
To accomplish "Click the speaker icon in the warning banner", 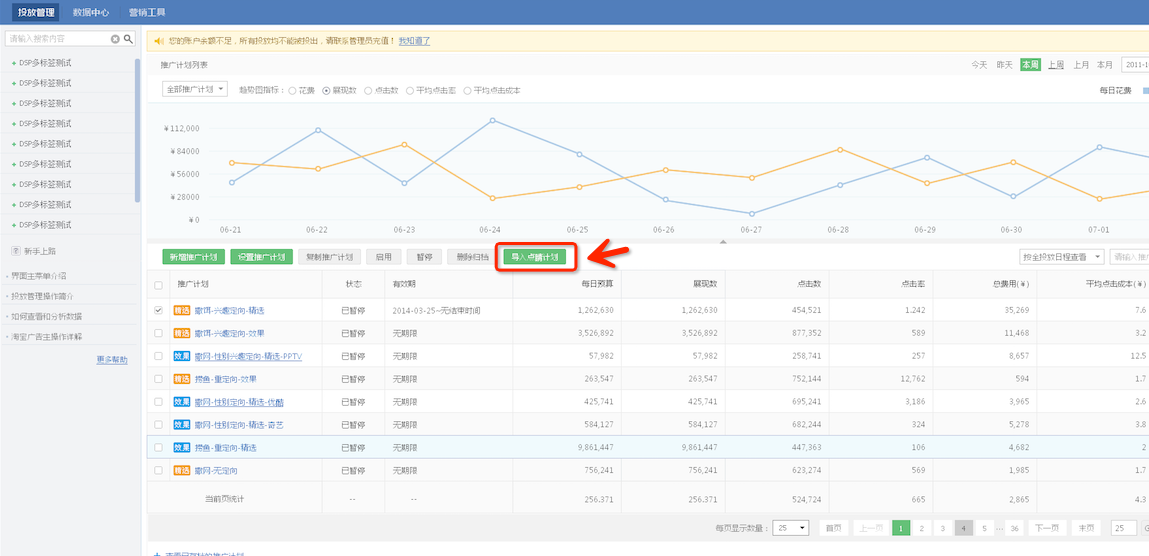I will tap(158, 41).
